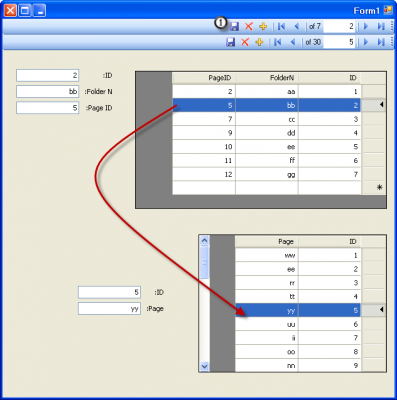Select the 'rr' cell in the Page grid
397x400 pixels.
coord(267,283)
